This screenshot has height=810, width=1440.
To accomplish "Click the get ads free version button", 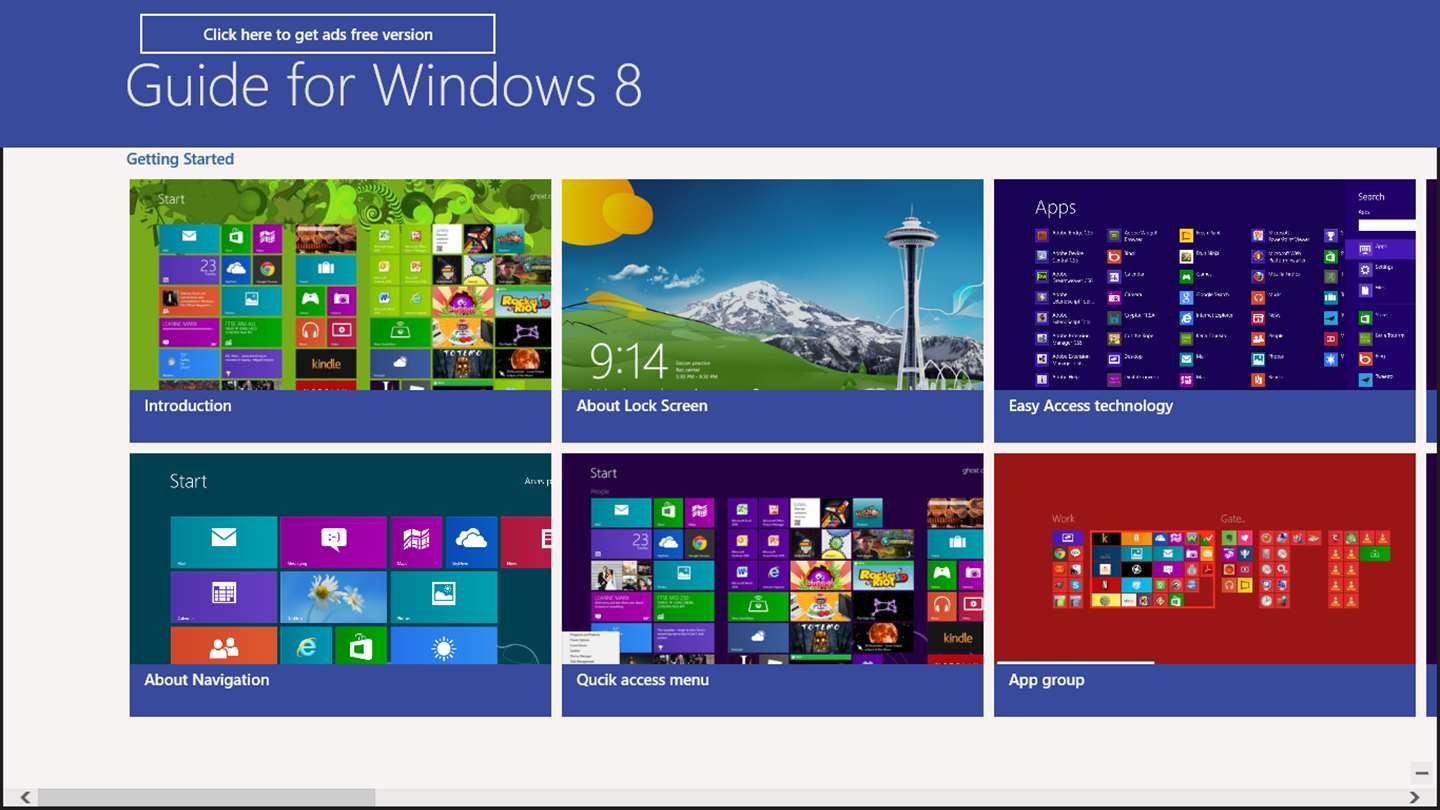I will click(x=318, y=34).
